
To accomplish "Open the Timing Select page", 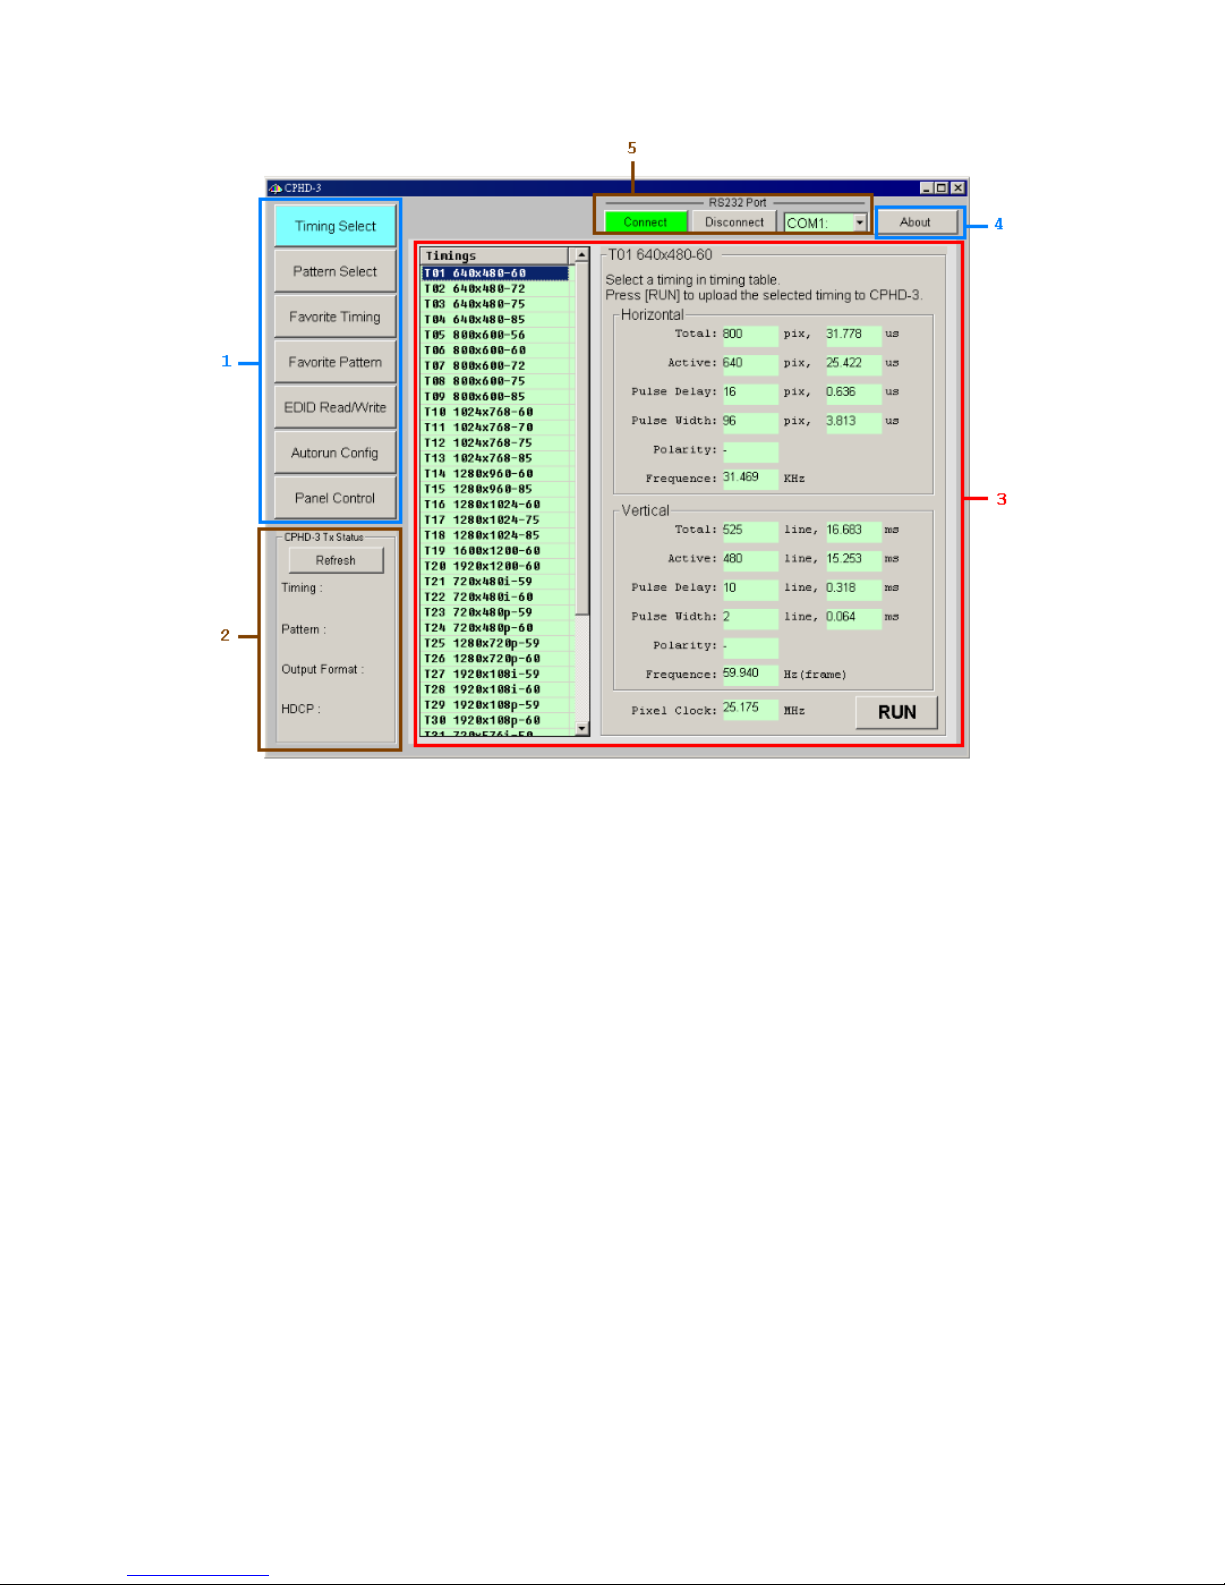I will 335,226.
